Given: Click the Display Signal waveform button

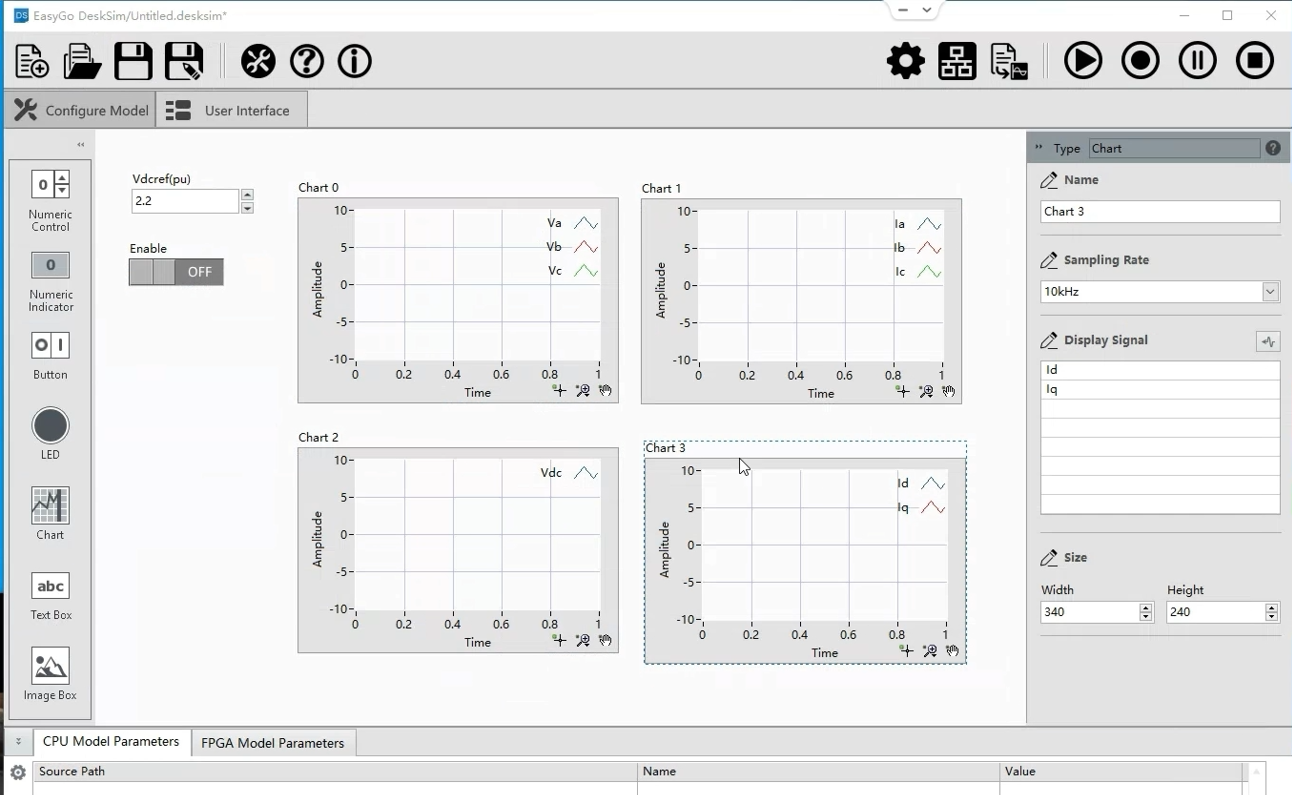Looking at the screenshot, I should click(1268, 342).
